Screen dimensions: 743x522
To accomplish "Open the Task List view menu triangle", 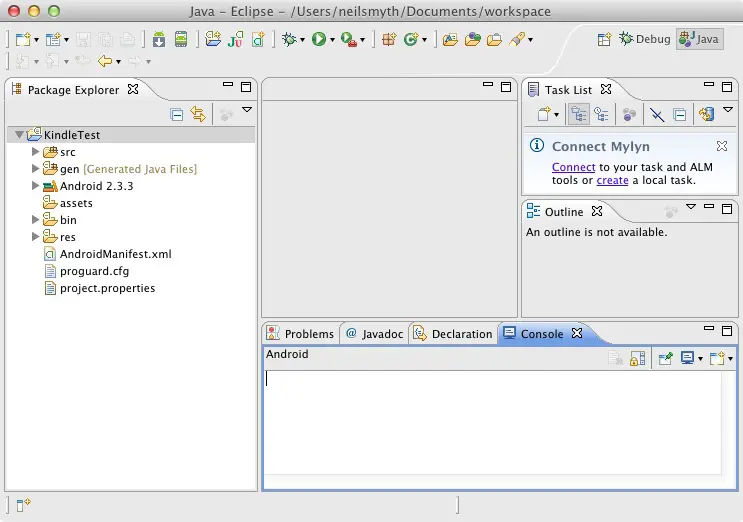I will [x=728, y=109].
